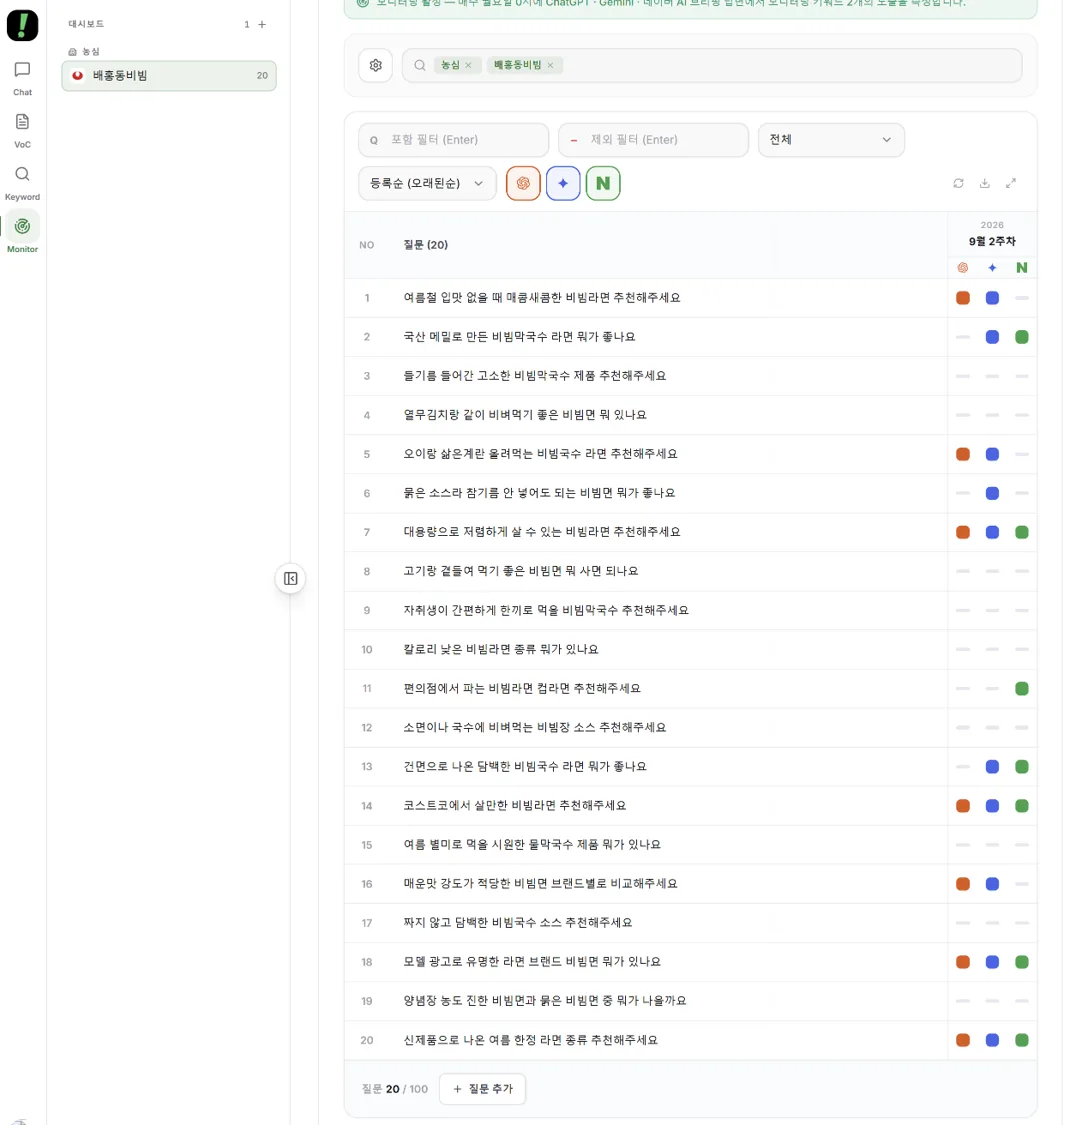Click the blue Gemini dot in row 6
Screen dimensions: 1076x1125
[992, 493]
